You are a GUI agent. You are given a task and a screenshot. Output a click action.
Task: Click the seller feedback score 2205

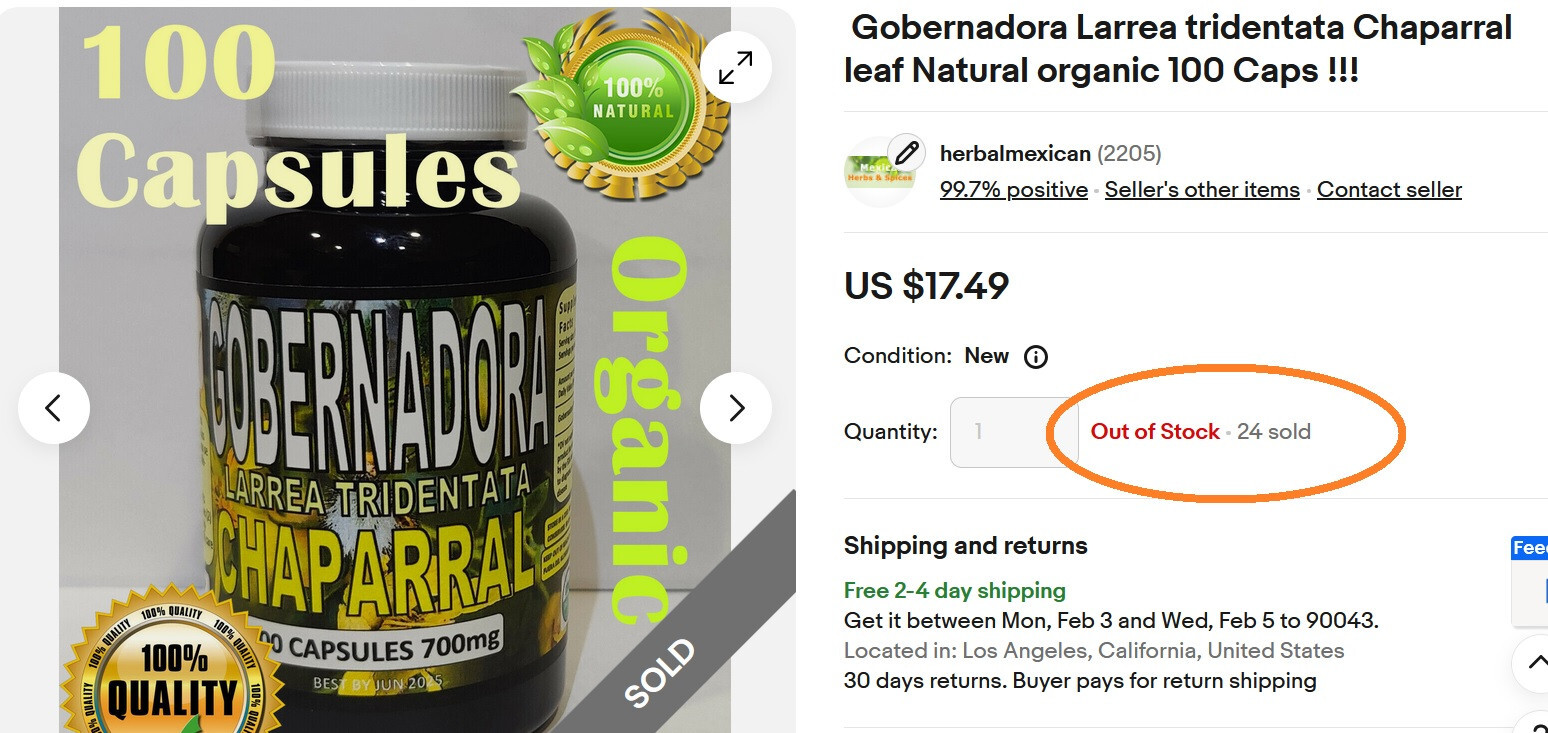[x=1129, y=154]
